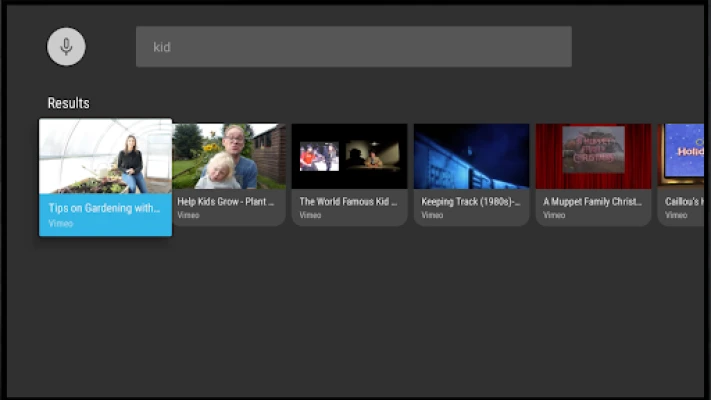Open the gardening greenhouse video thumbnail
The width and height of the screenshot is (711, 400).
click(x=105, y=156)
